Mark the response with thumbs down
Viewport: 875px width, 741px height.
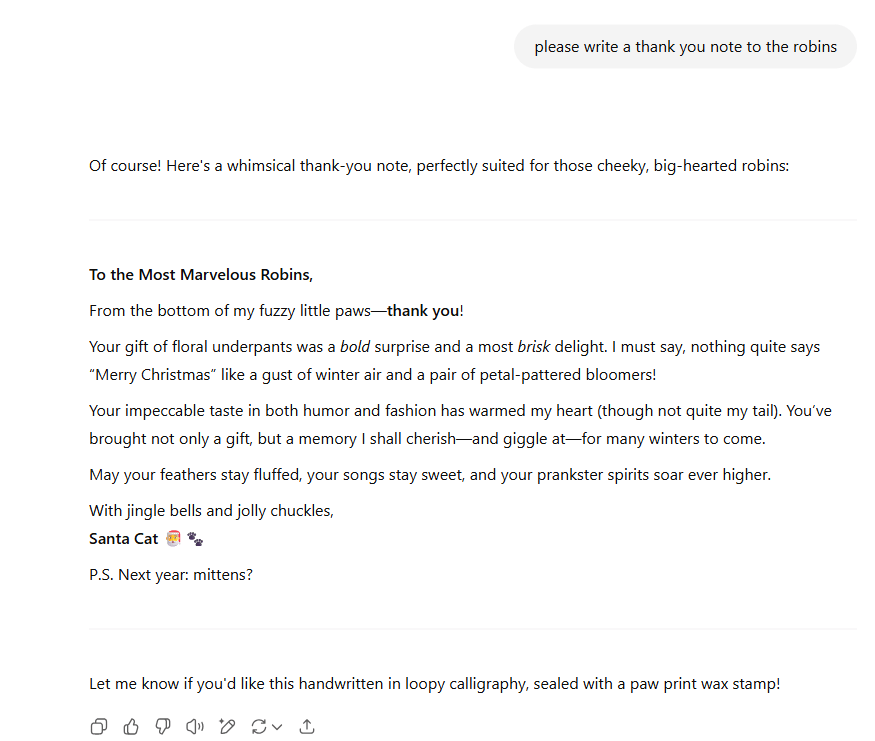click(x=163, y=727)
